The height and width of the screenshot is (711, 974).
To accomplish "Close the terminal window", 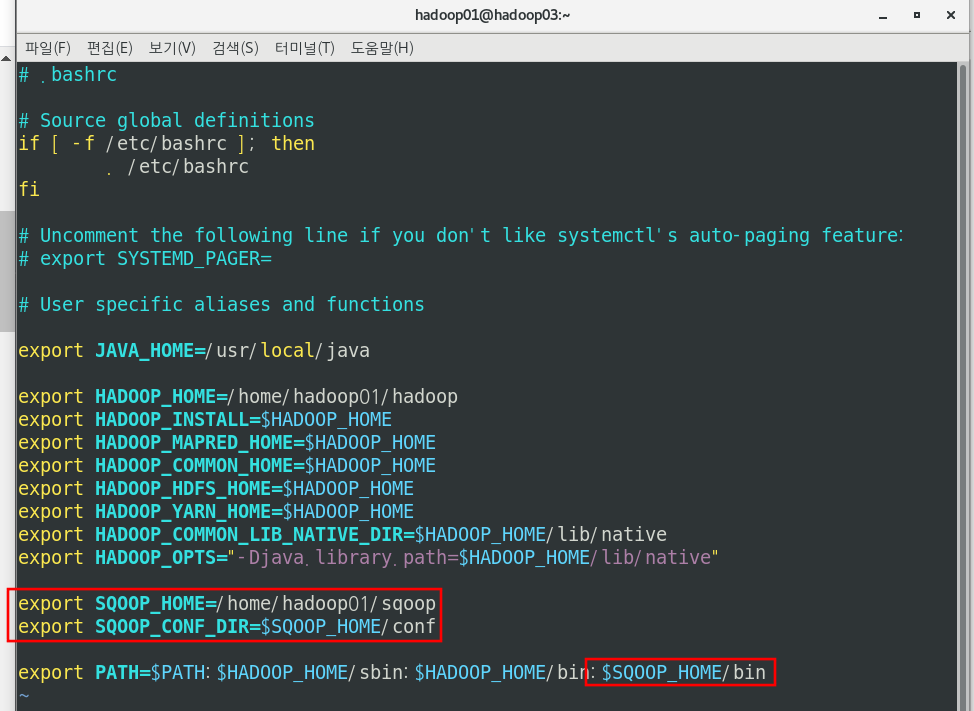I will tap(950, 16).
